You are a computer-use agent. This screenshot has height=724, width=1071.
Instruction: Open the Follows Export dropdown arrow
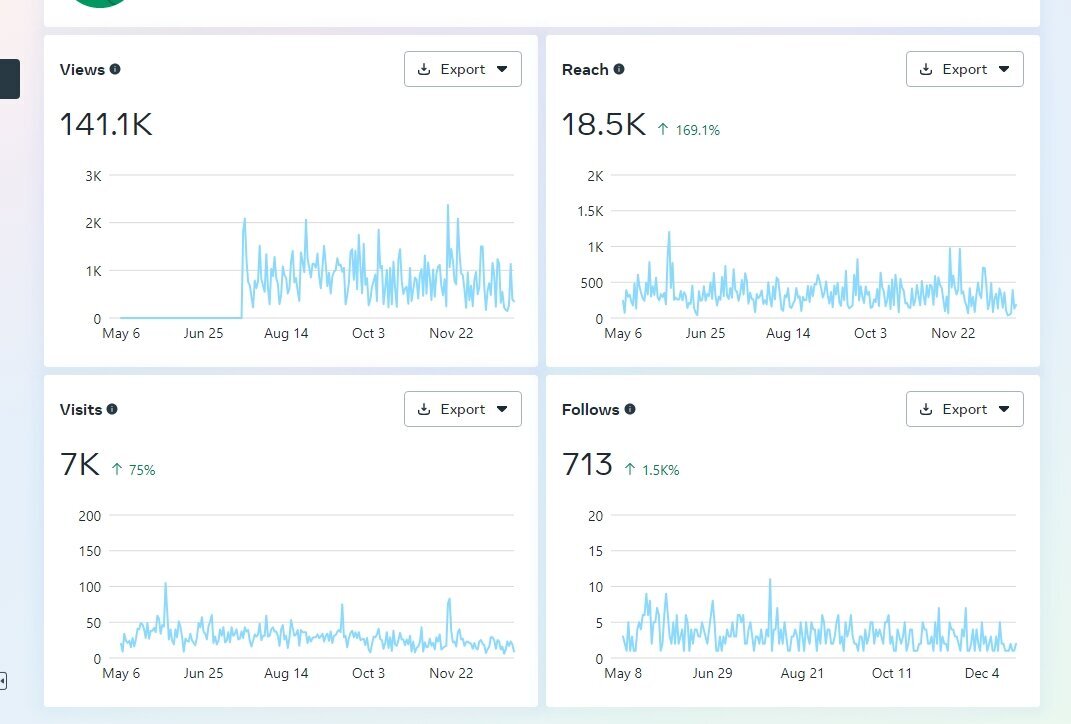point(1004,409)
